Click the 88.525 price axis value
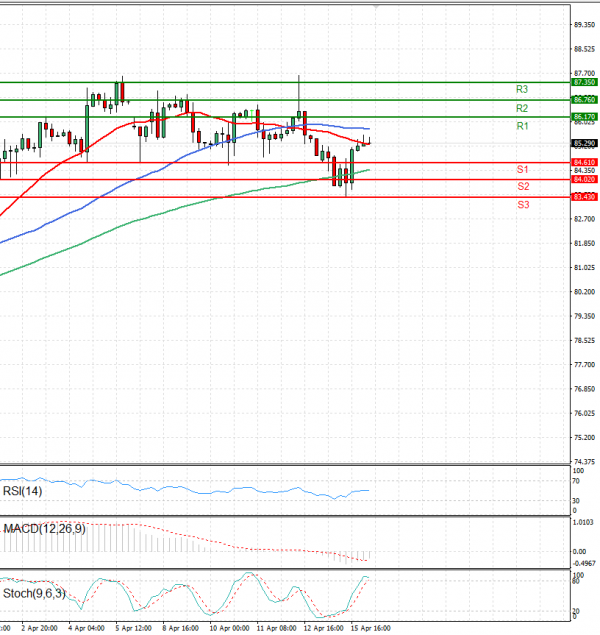Image resolution: width=600 pixels, height=635 pixels. [584, 49]
